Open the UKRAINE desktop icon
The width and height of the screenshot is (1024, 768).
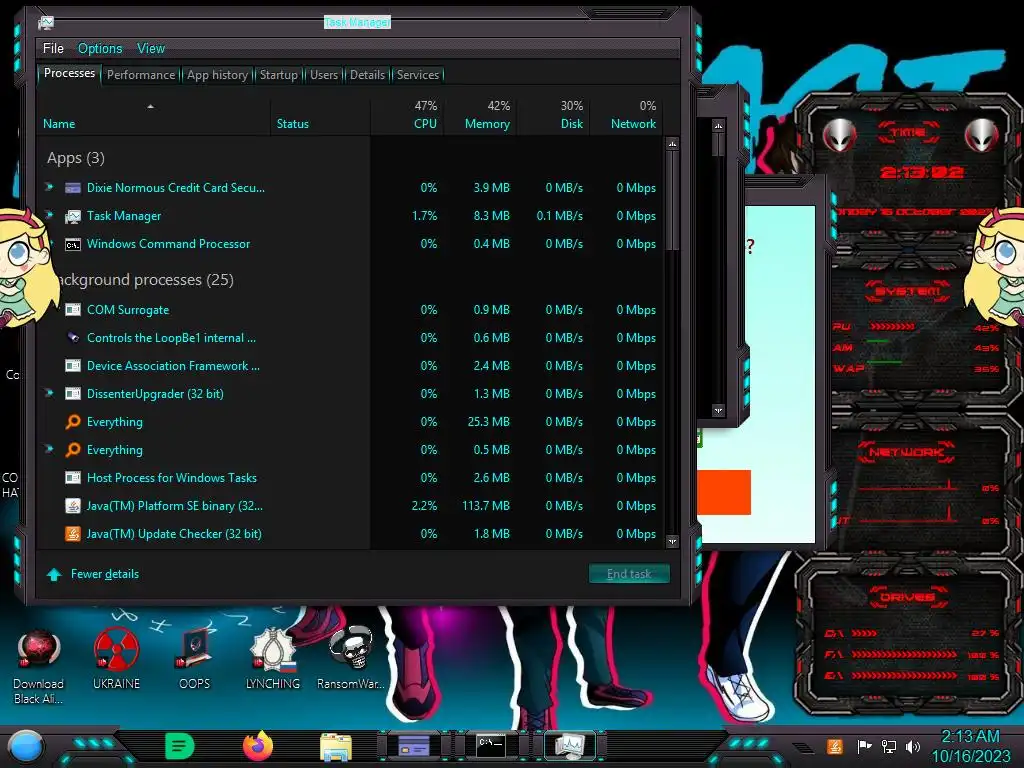(x=116, y=660)
